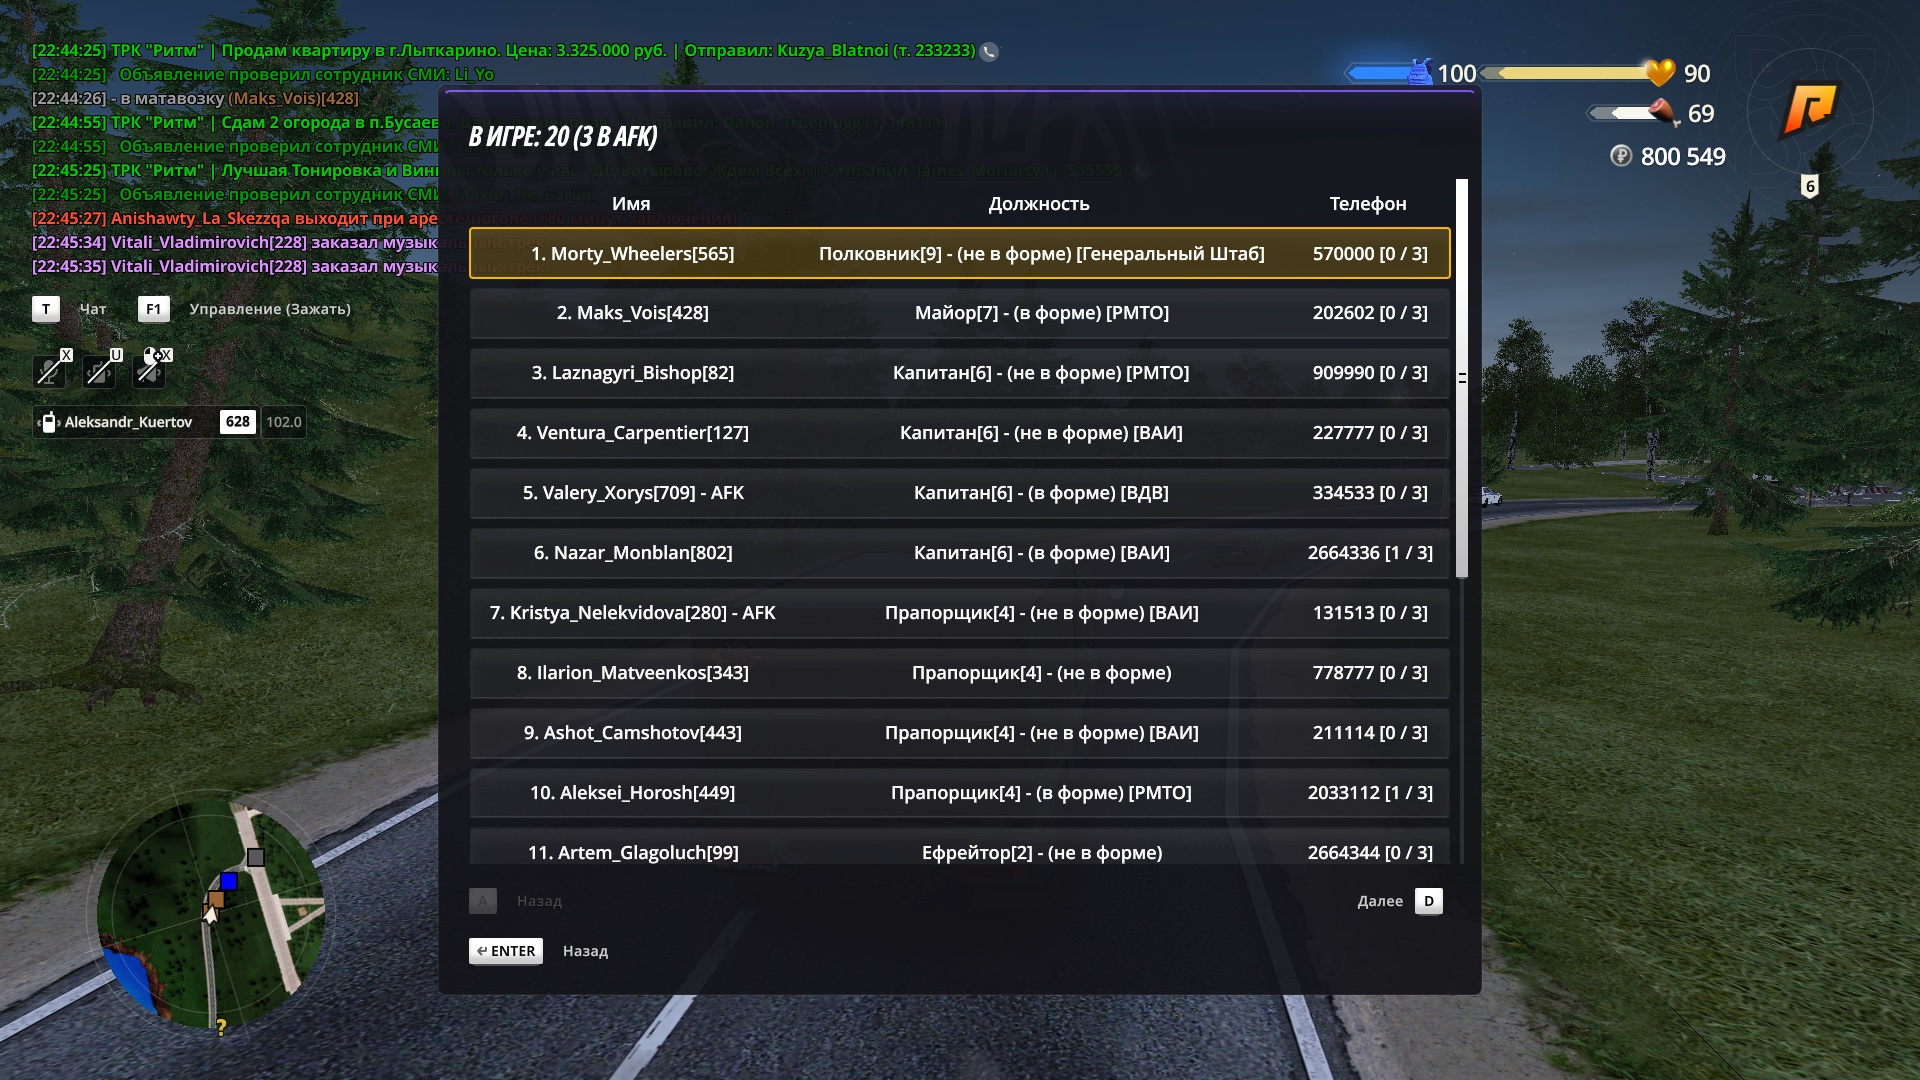This screenshot has height=1080, width=1920.
Task: Click the microphone mute icon marked X
Action: [x=49, y=370]
